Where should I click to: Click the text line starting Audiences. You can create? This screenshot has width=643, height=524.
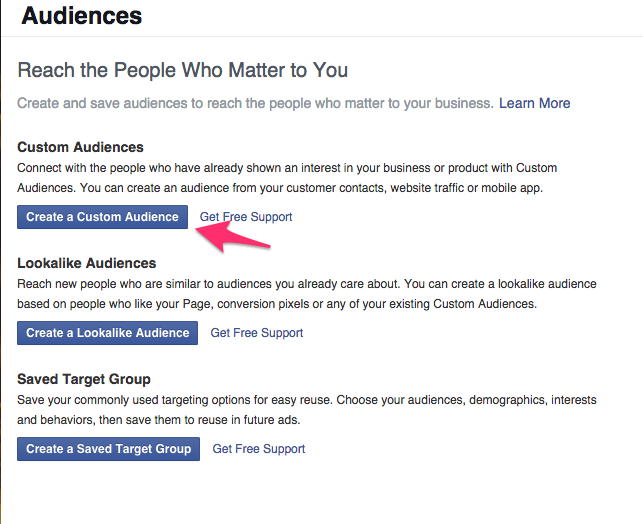[x=280, y=188]
